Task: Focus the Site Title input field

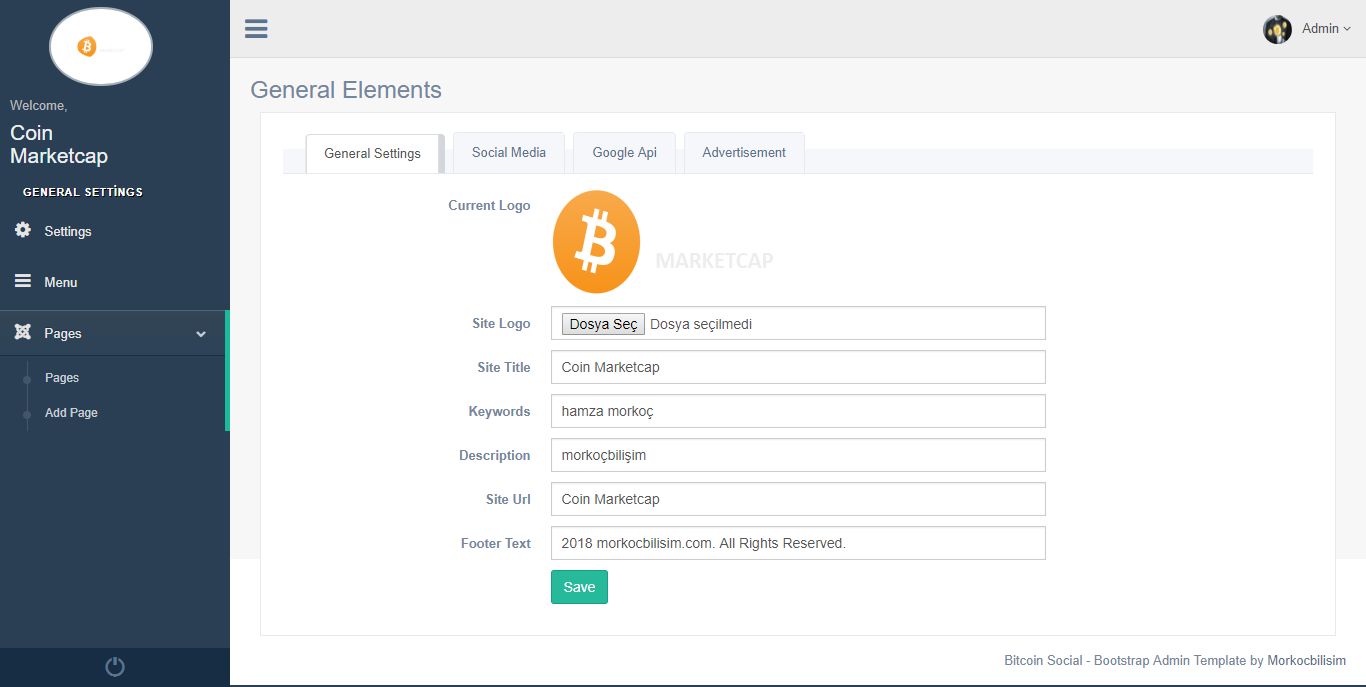Action: tap(797, 367)
